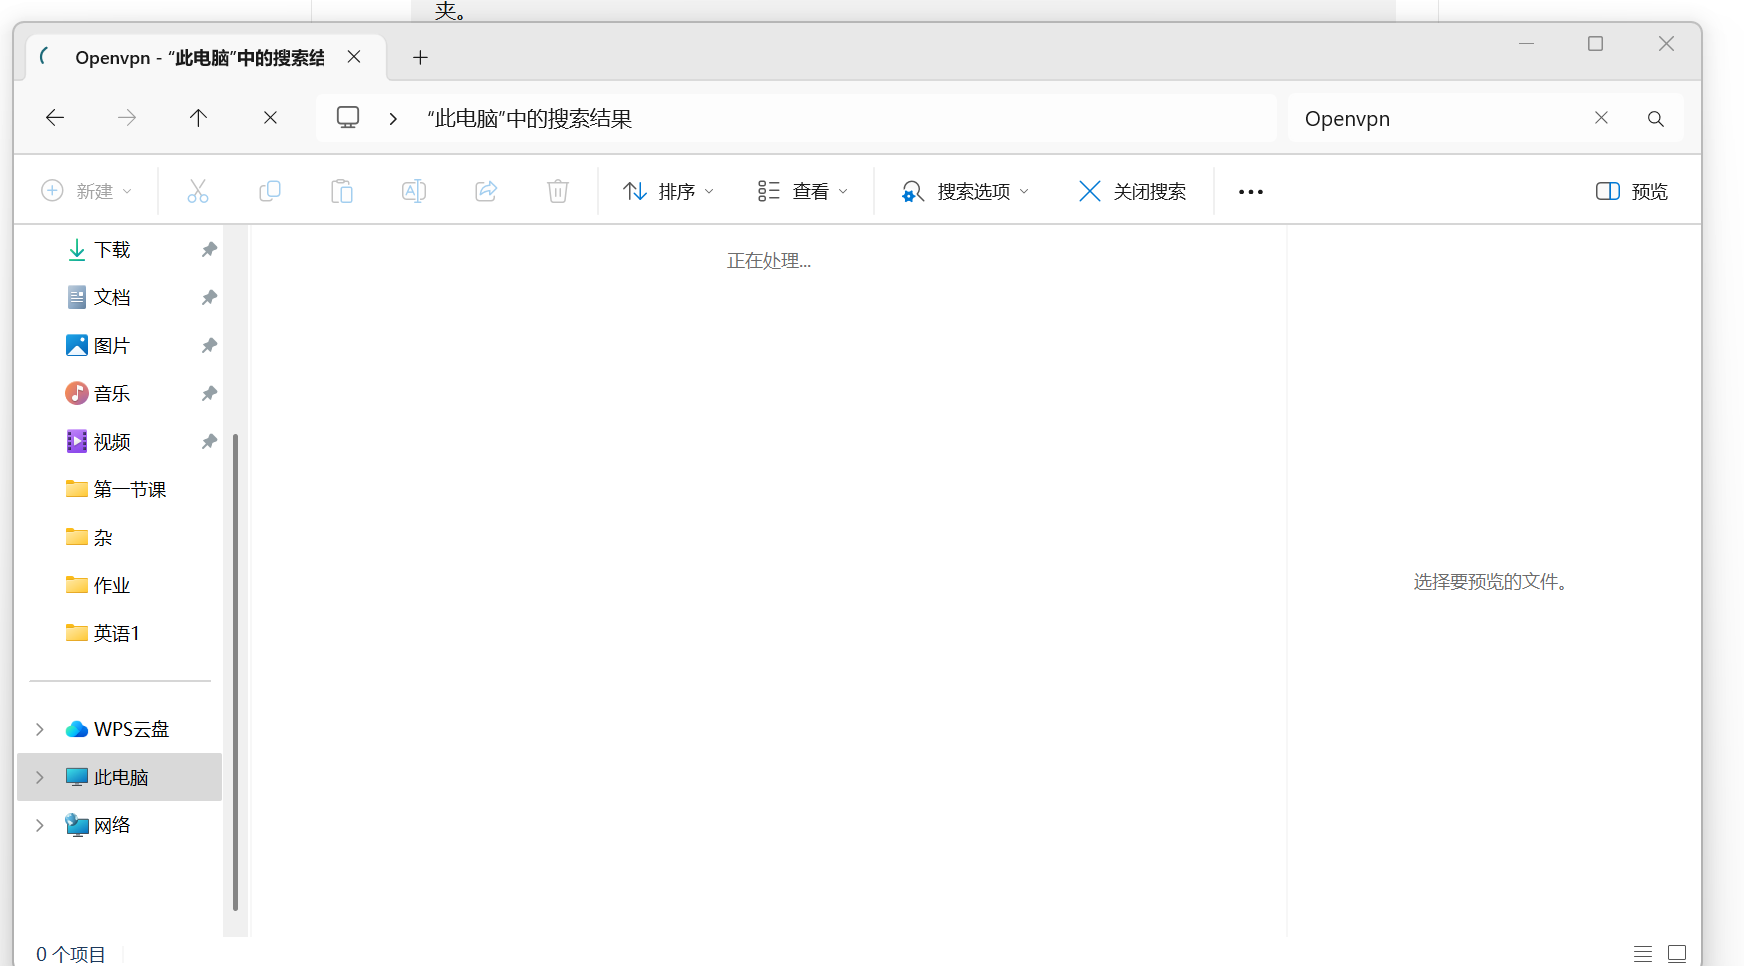Screen dimensions: 1744x966
Task: Open the ... see more menu
Action: pyautogui.click(x=1250, y=190)
